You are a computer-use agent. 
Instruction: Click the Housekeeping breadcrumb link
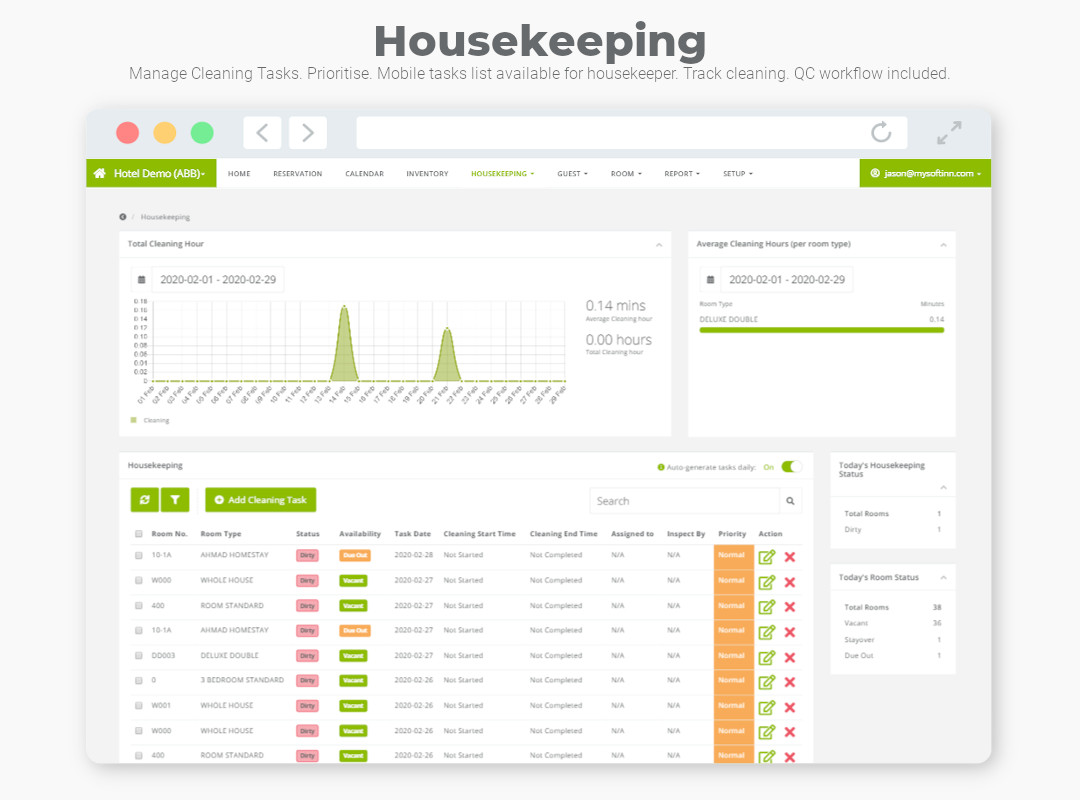pos(165,217)
